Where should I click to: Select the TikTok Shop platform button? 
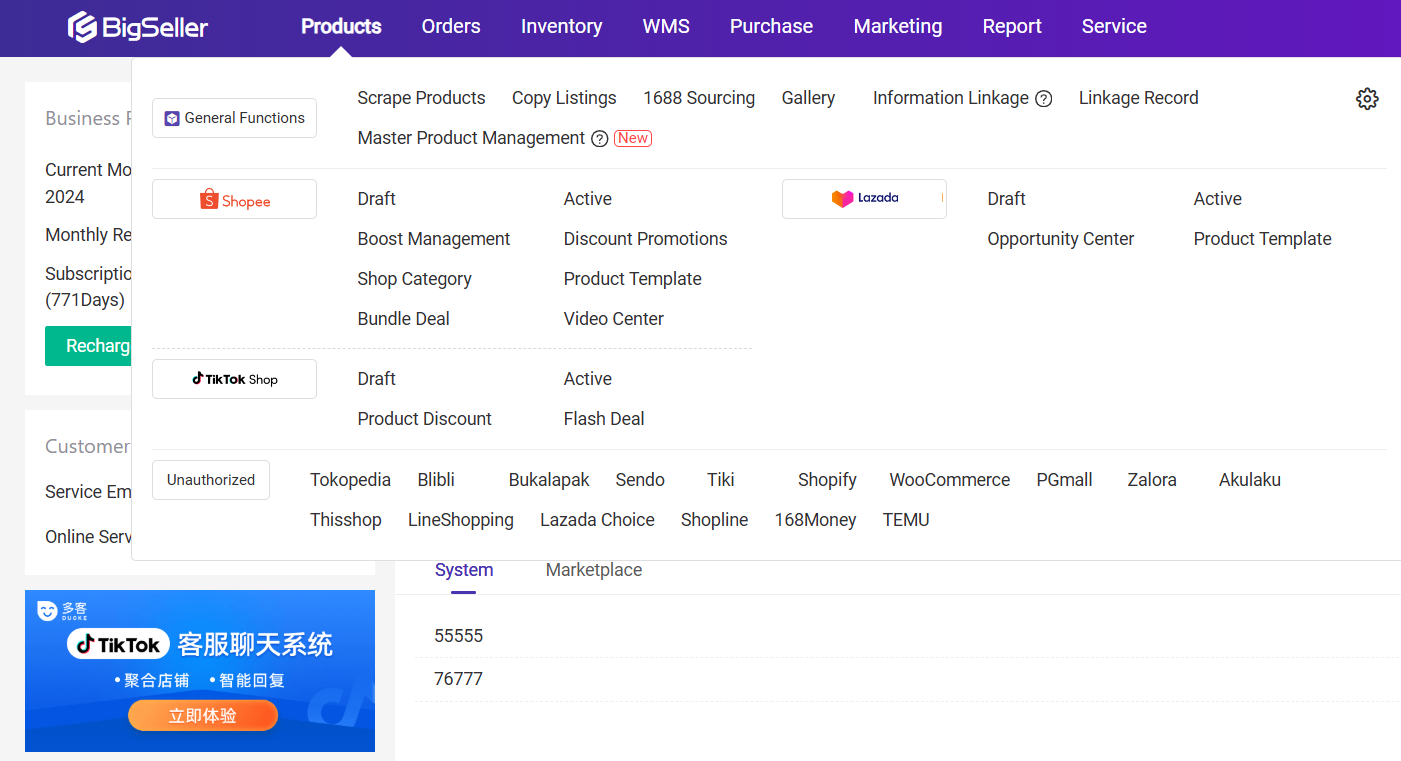[234, 379]
